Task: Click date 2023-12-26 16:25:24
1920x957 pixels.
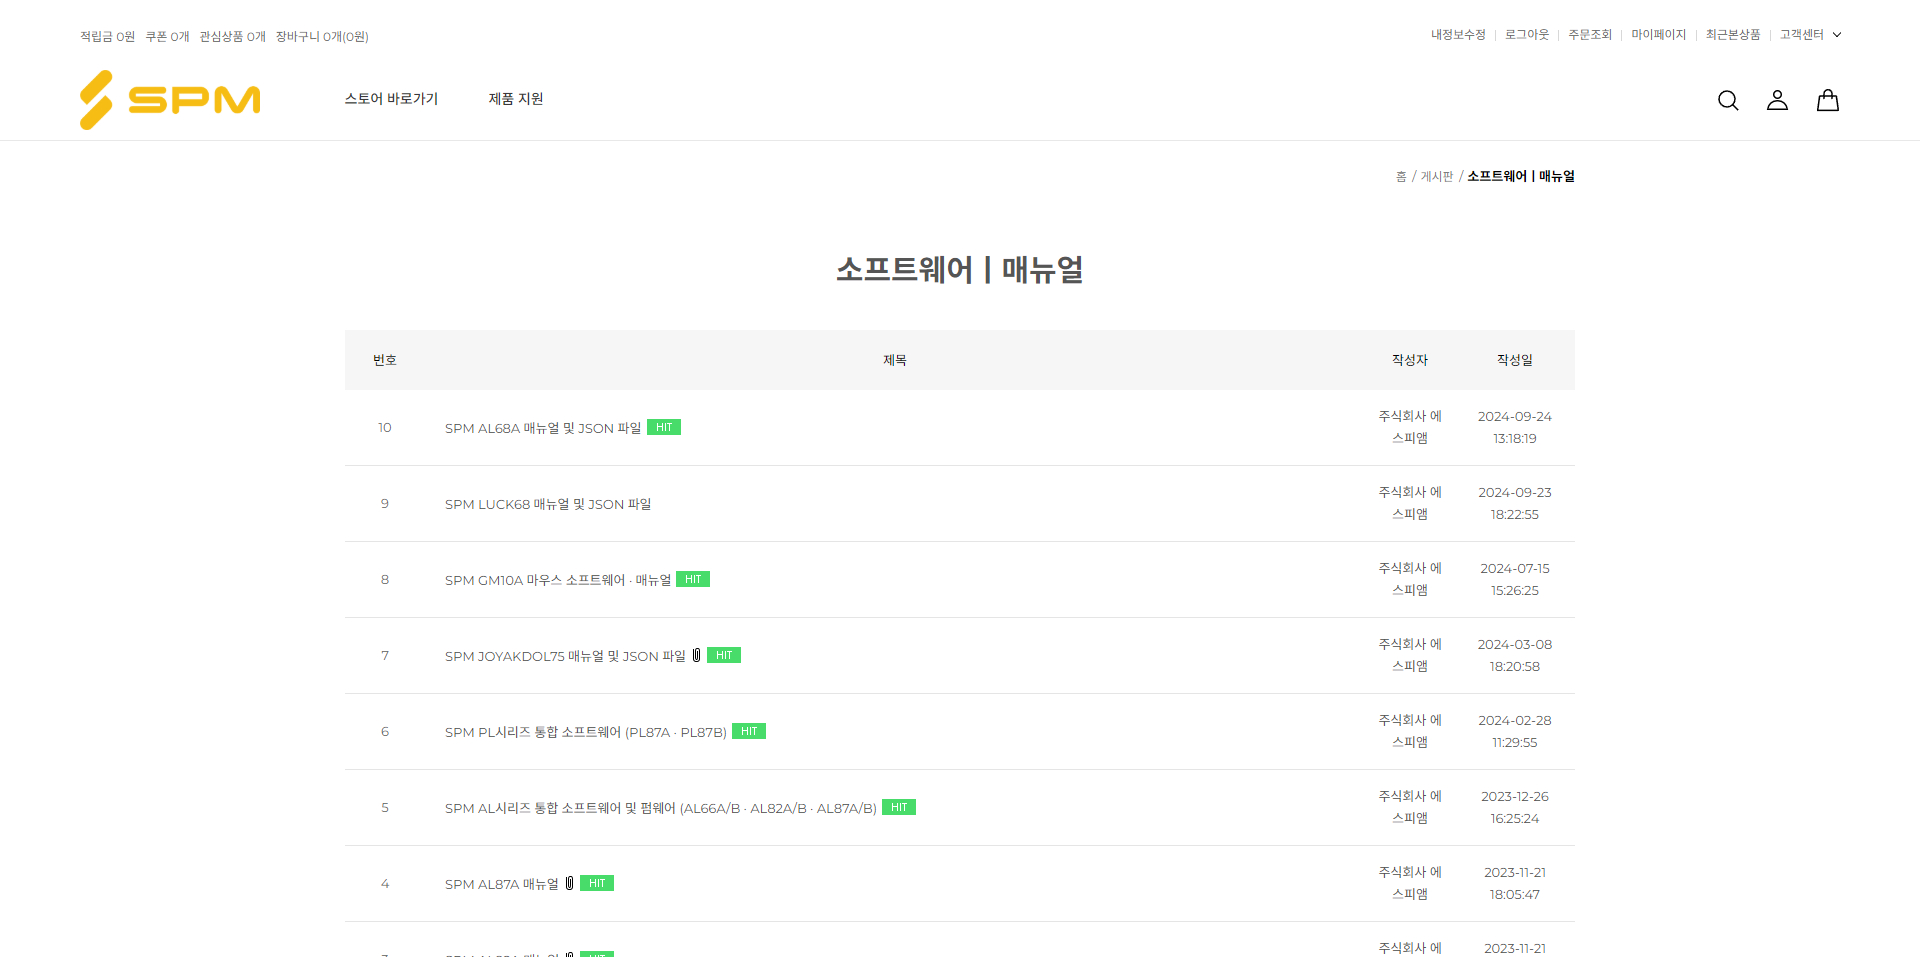Action: click(1515, 807)
